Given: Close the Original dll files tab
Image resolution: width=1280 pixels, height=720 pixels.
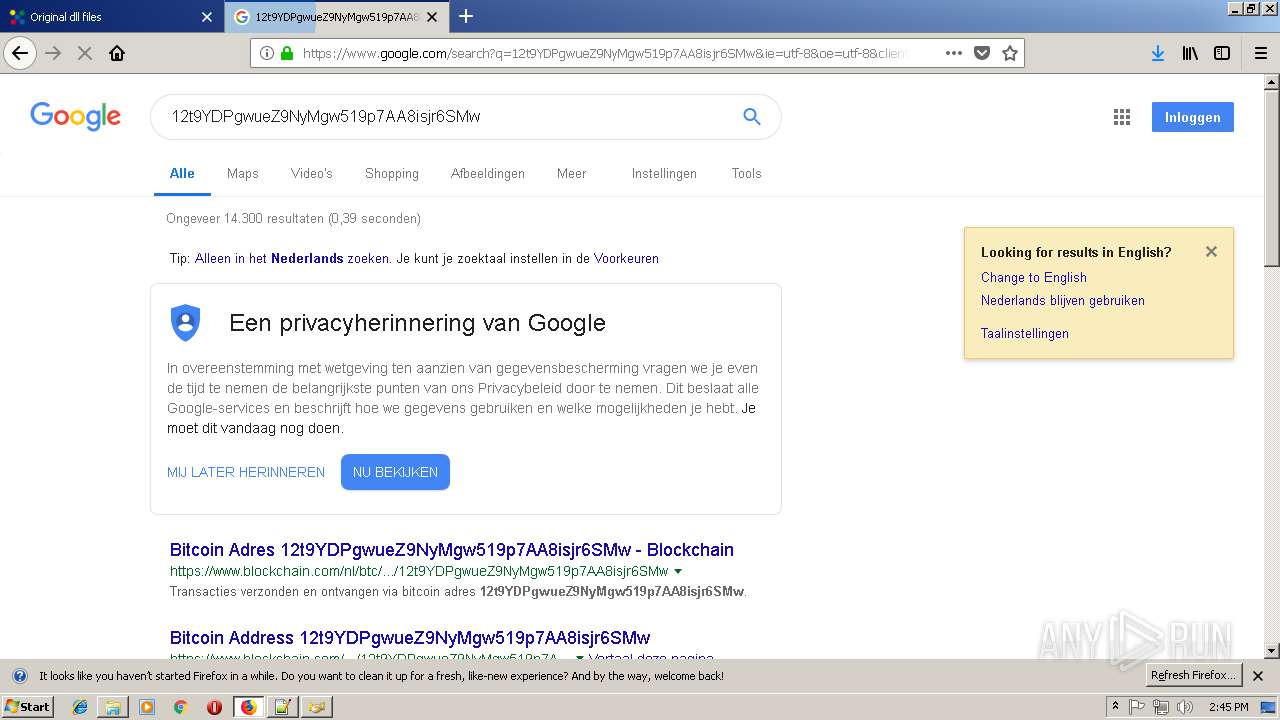Looking at the screenshot, I should point(207,17).
